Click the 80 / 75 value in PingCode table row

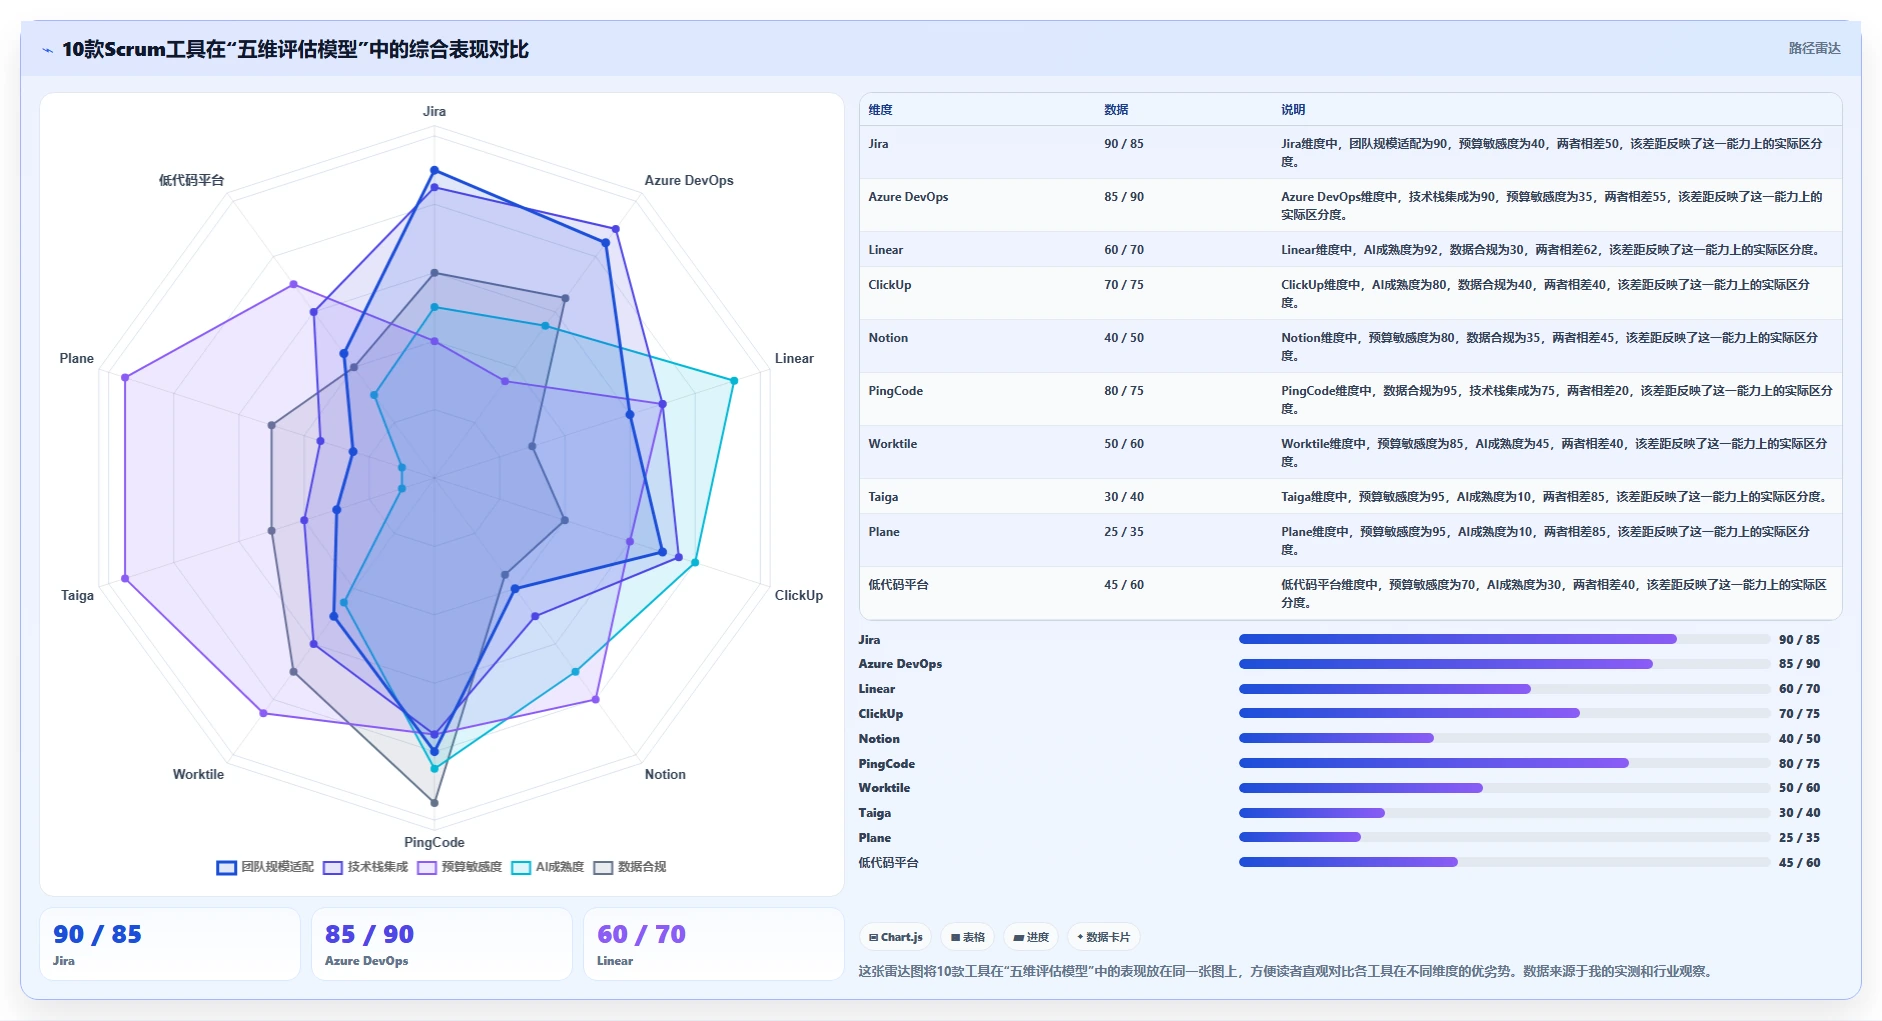1124,391
